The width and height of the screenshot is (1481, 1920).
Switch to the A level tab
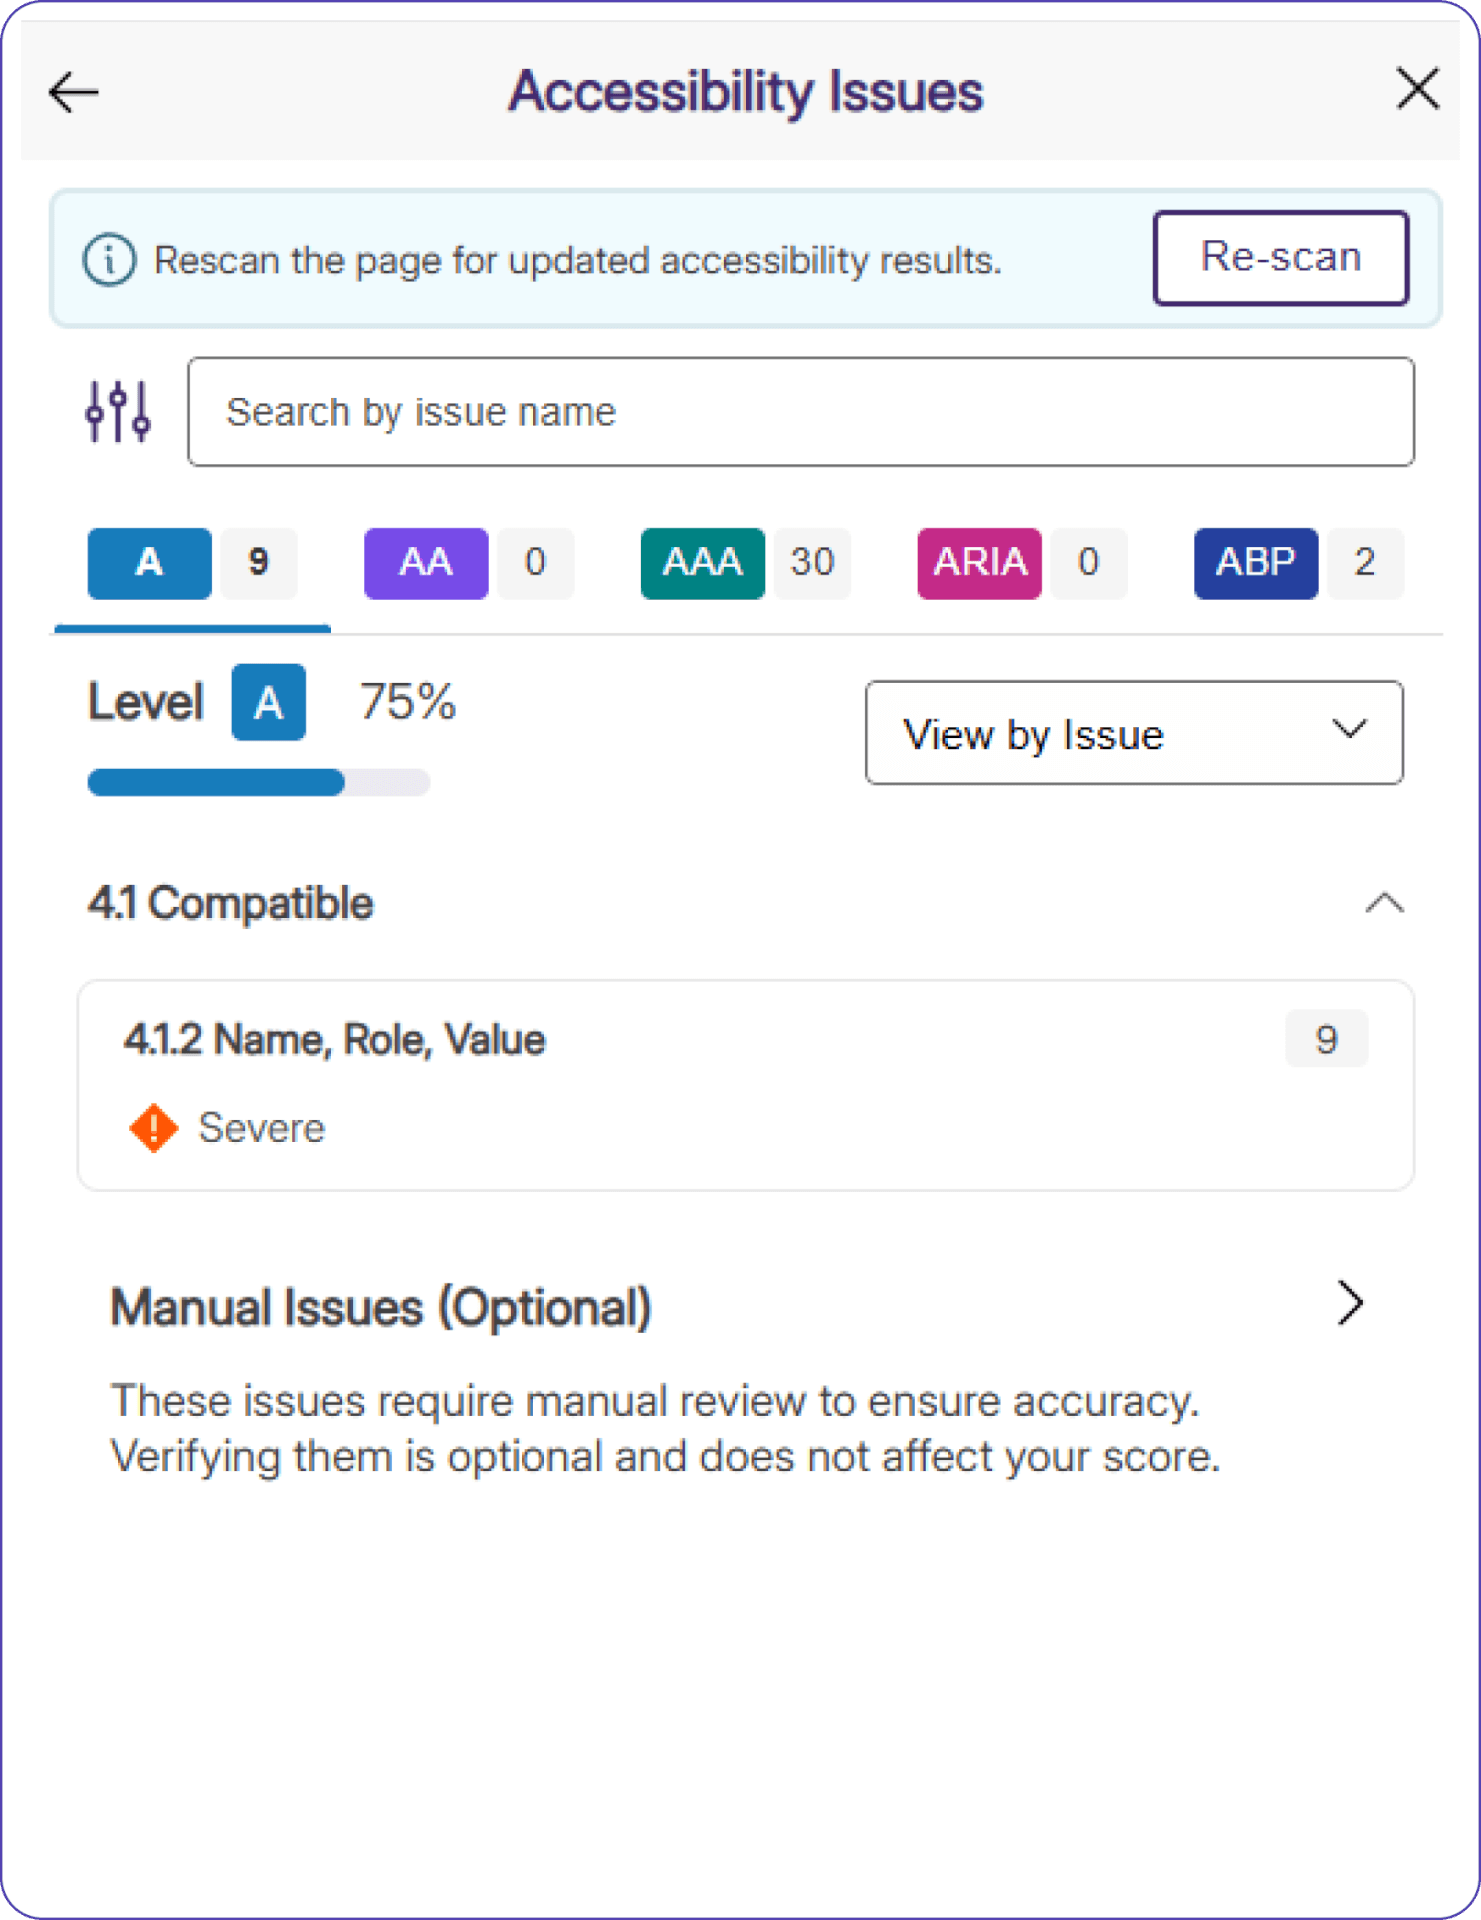(x=150, y=563)
